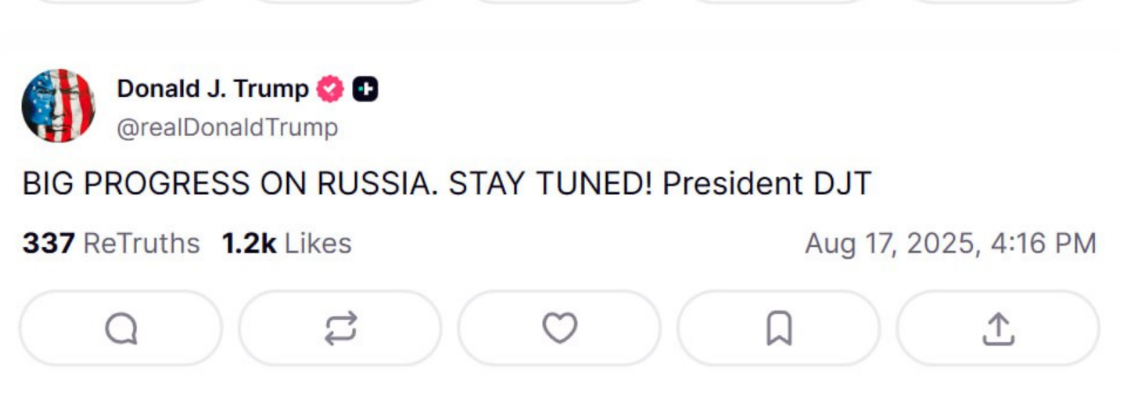ReTruth the BIG PROGRESS ON RUSSIA post
This screenshot has width=1121, height=413.
(340, 328)
